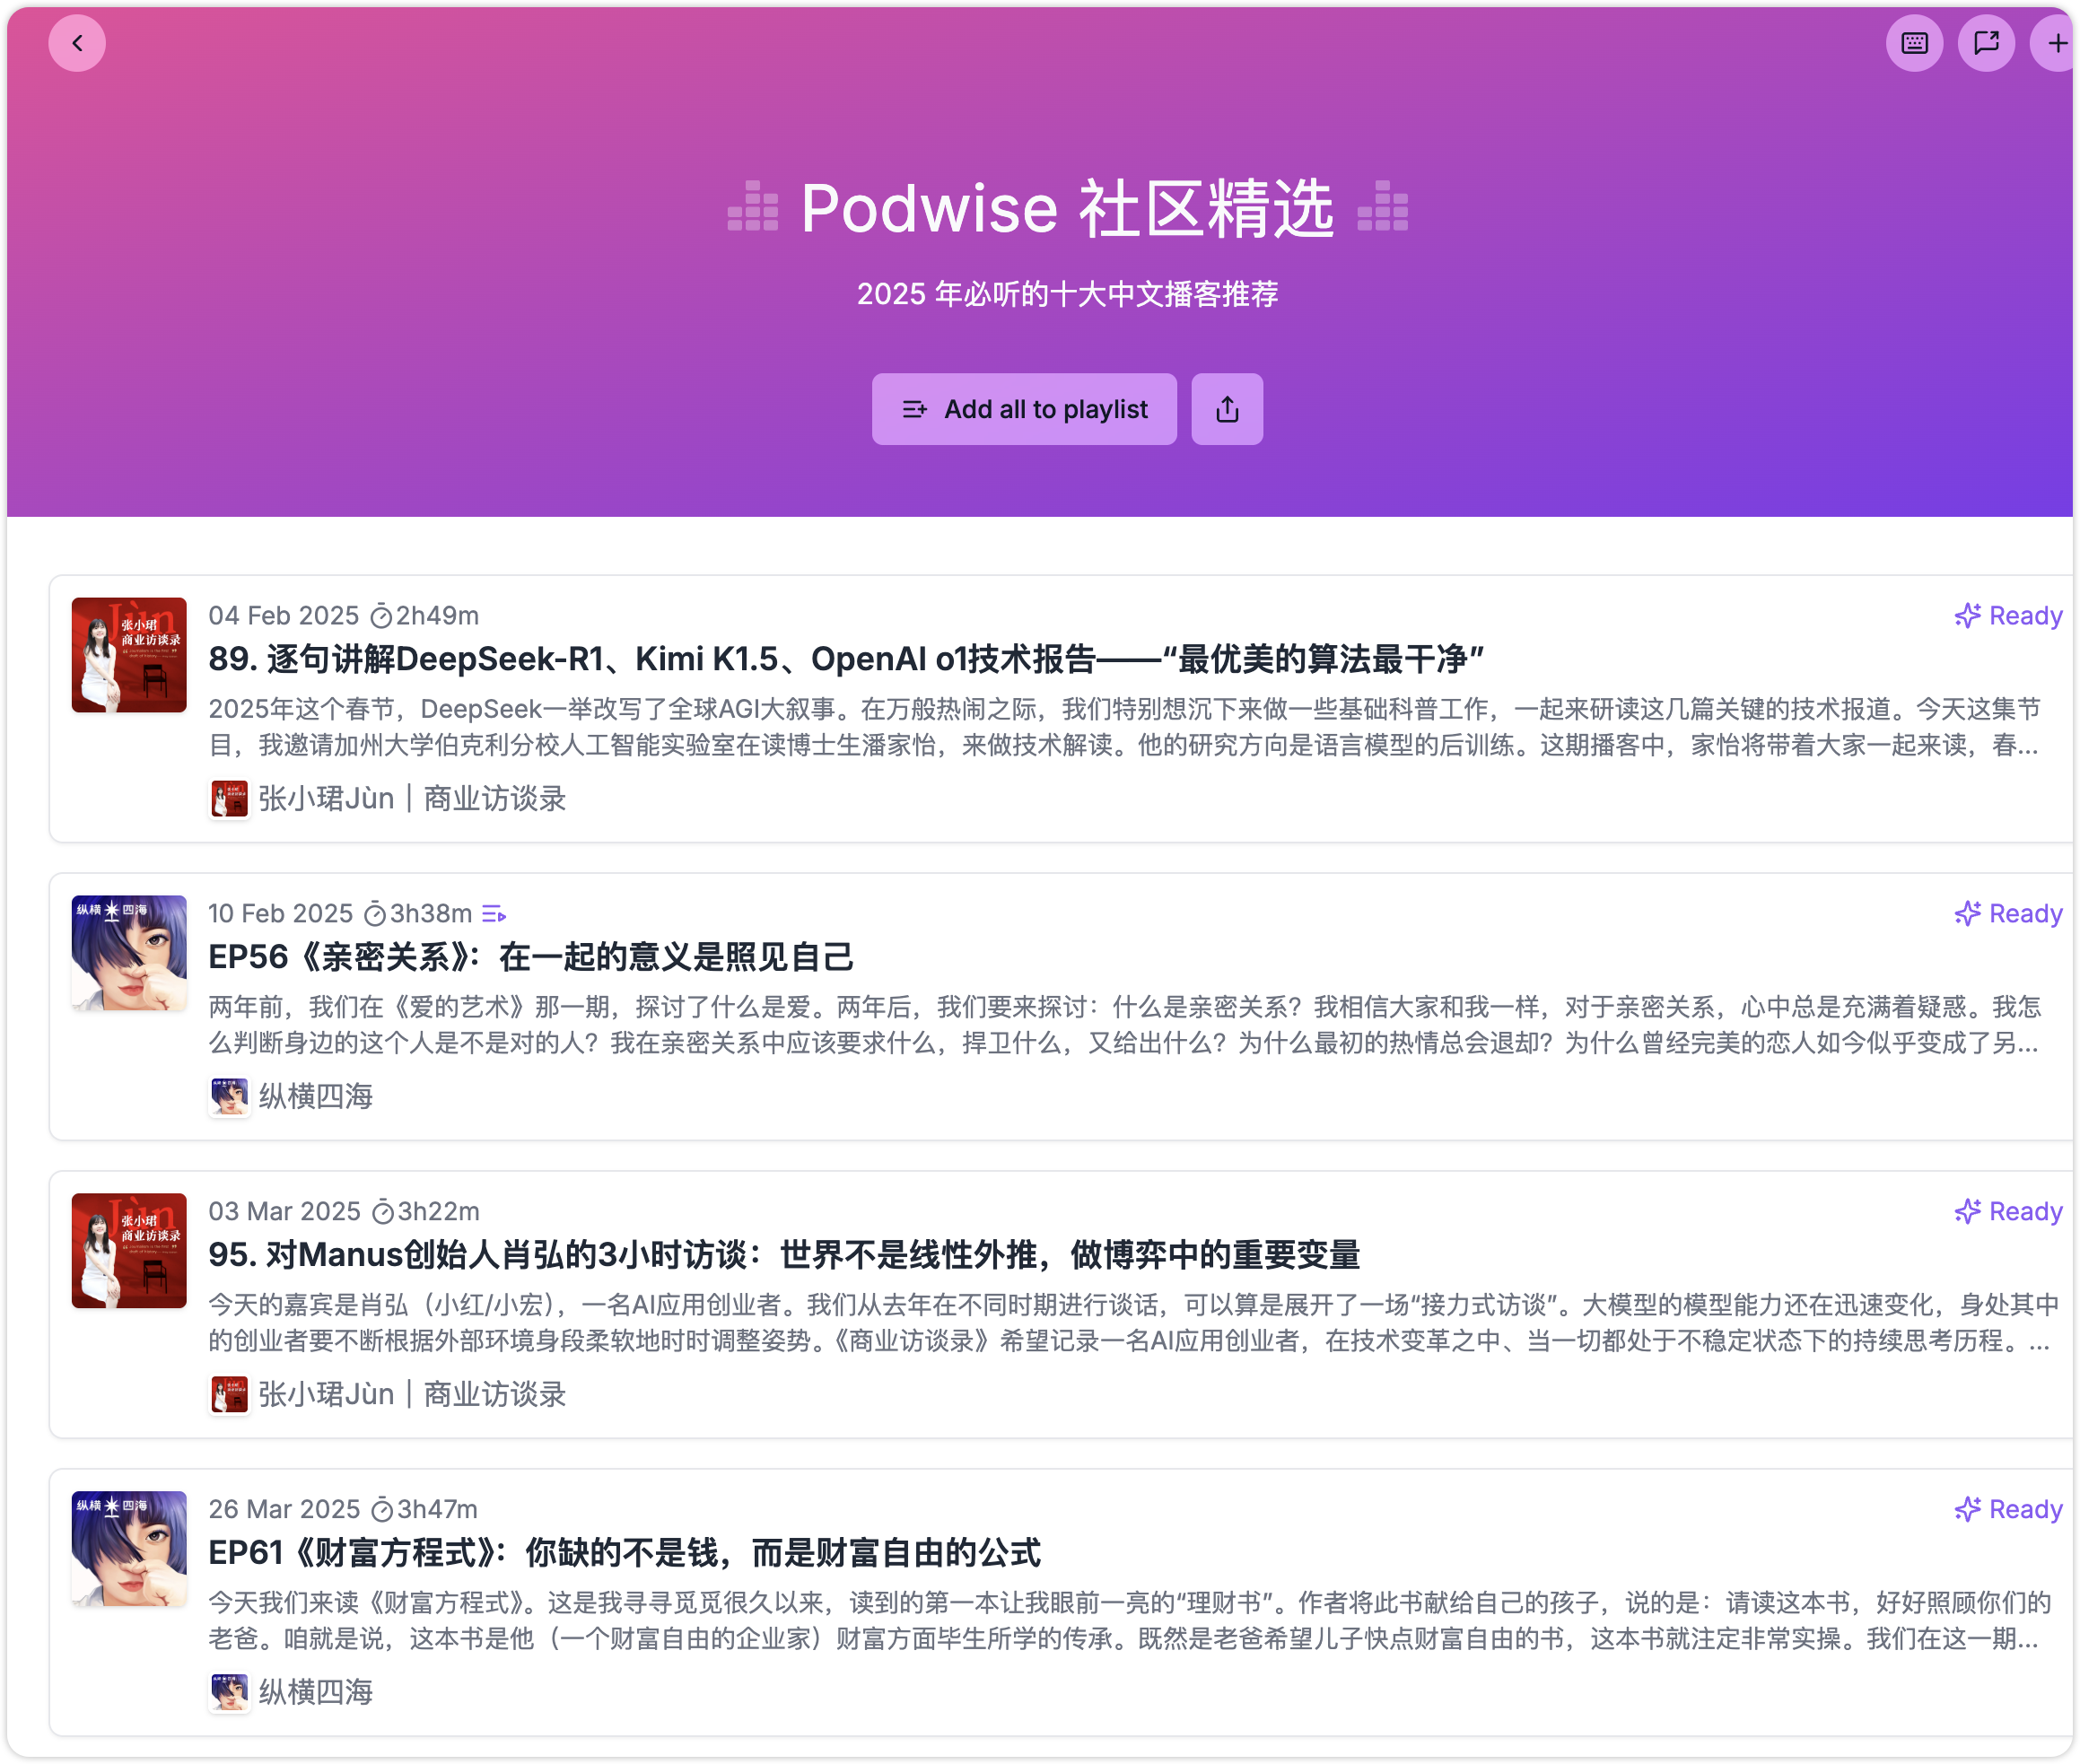Click the 纵横四海 podcast name under EP61
2080x1764 pixels.
pos(315,1692)
